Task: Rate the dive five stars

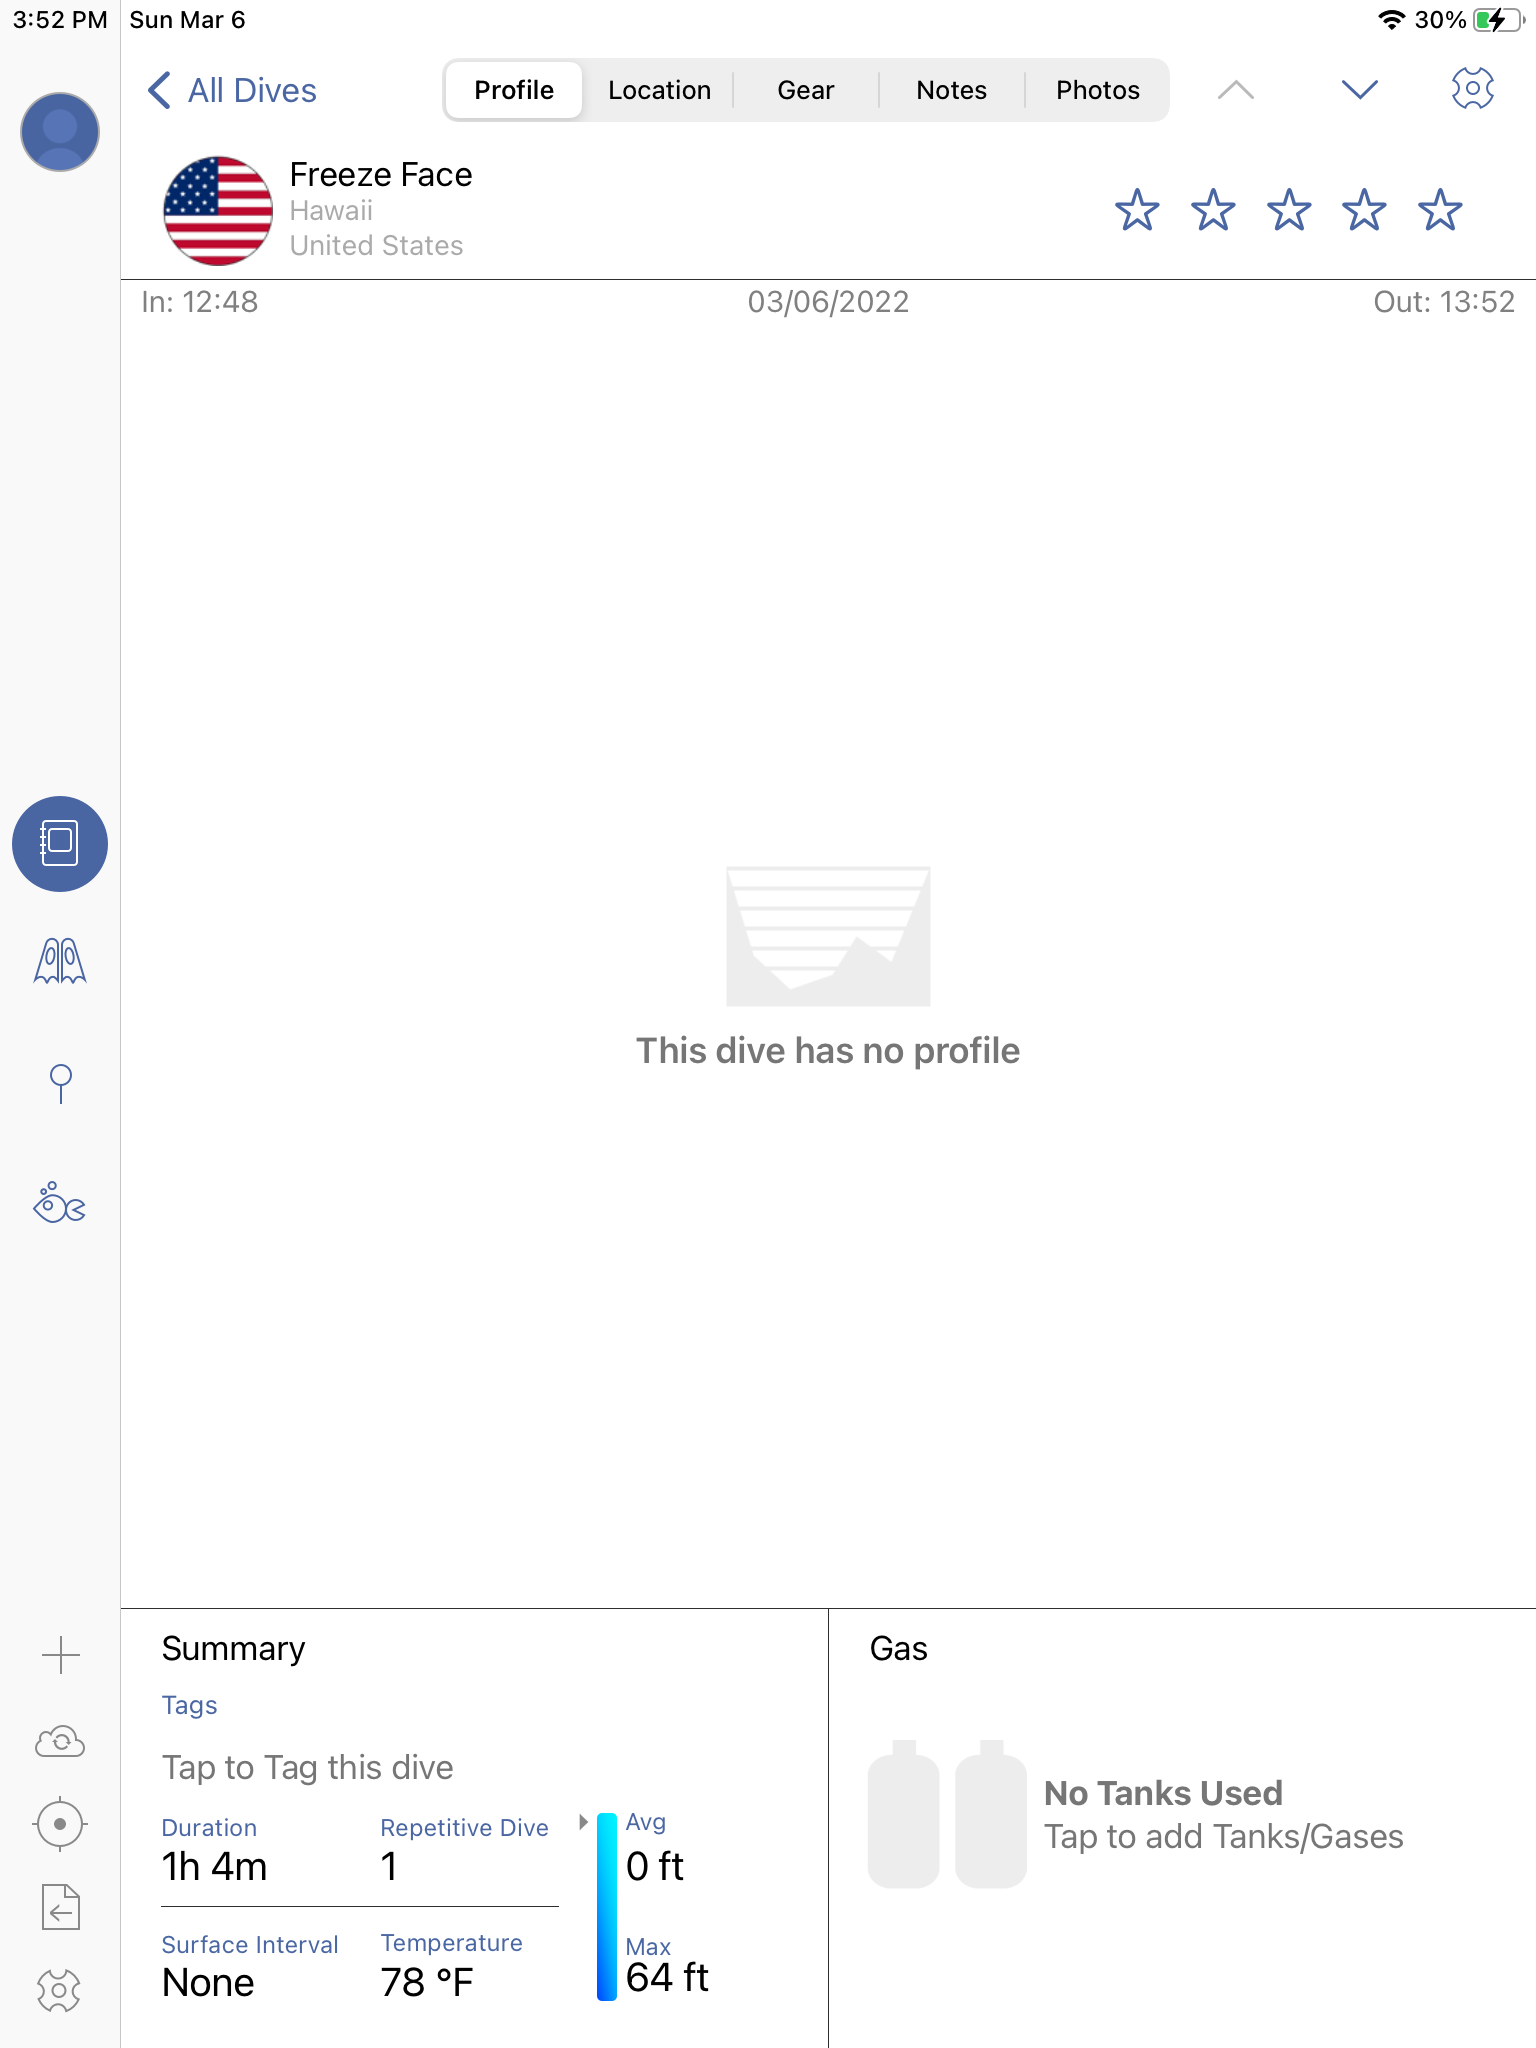Action: [1440, 210]
